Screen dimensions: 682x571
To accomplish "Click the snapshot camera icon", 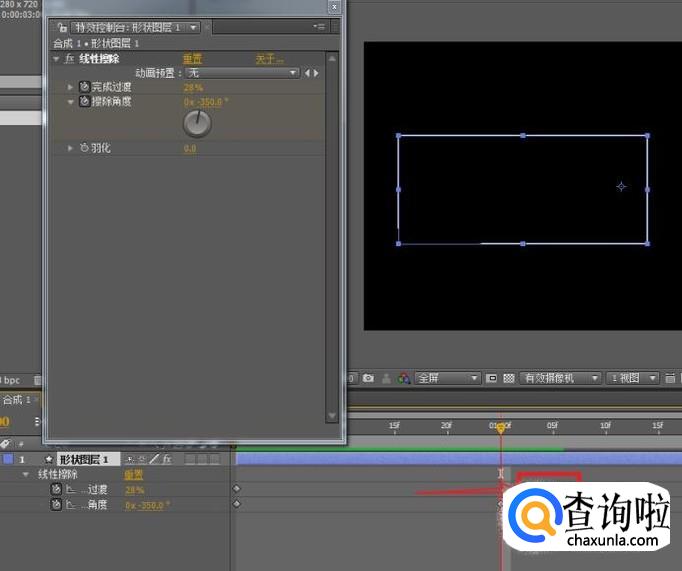I will point(368,378).
